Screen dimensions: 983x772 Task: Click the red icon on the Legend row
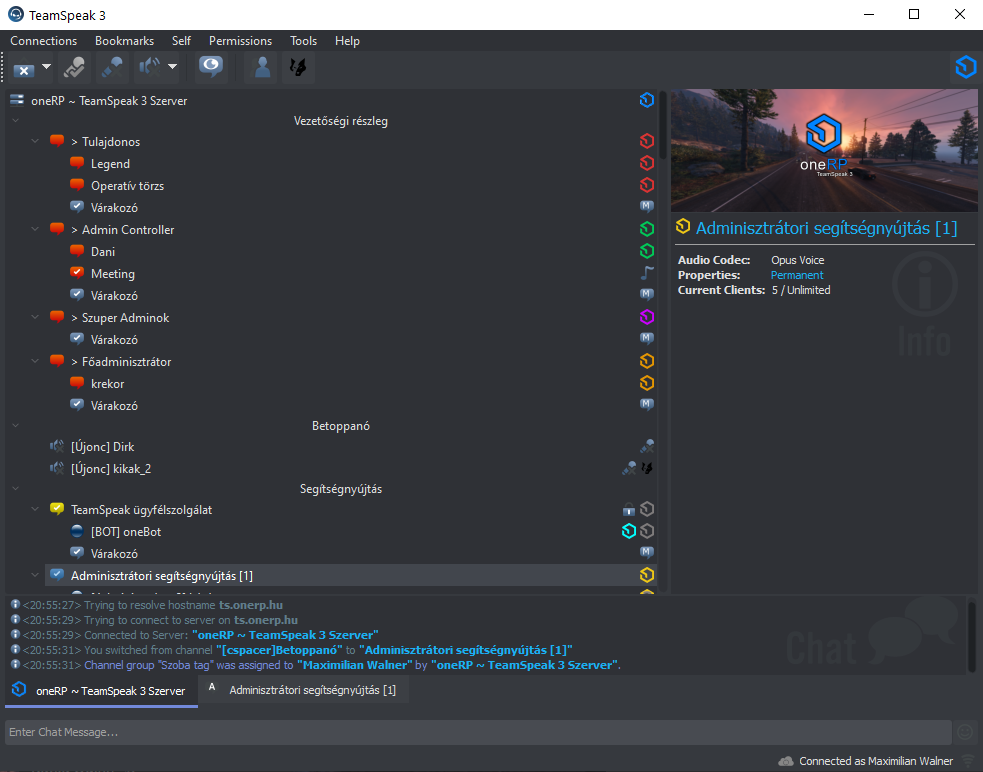tap(647, 163)
